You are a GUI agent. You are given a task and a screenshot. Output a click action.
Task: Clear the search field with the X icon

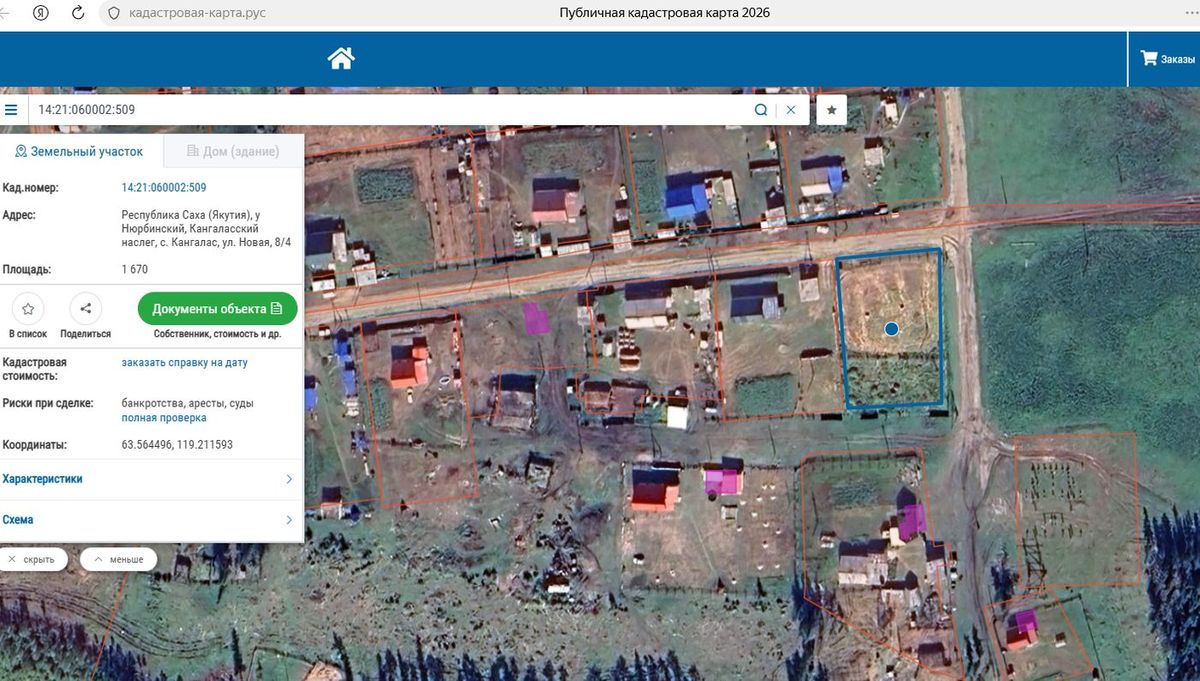point(791,110)
